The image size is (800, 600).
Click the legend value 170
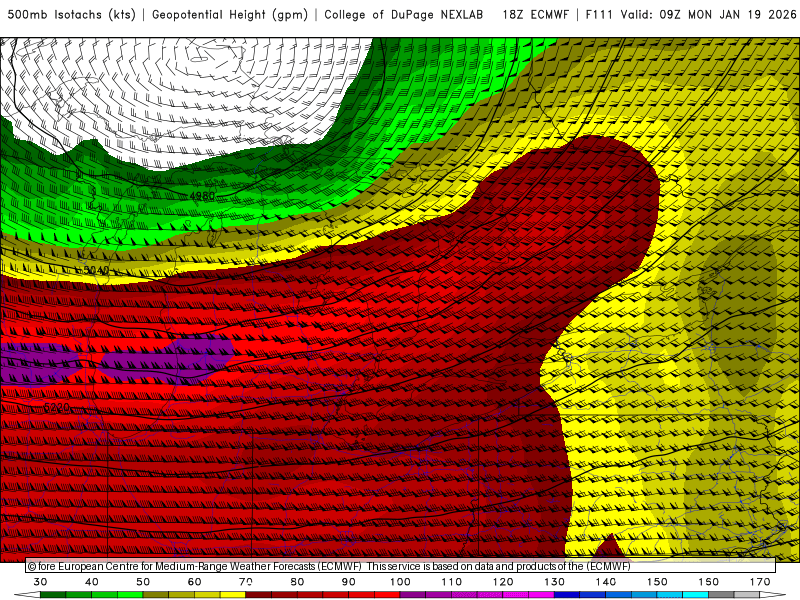point(760,582)
